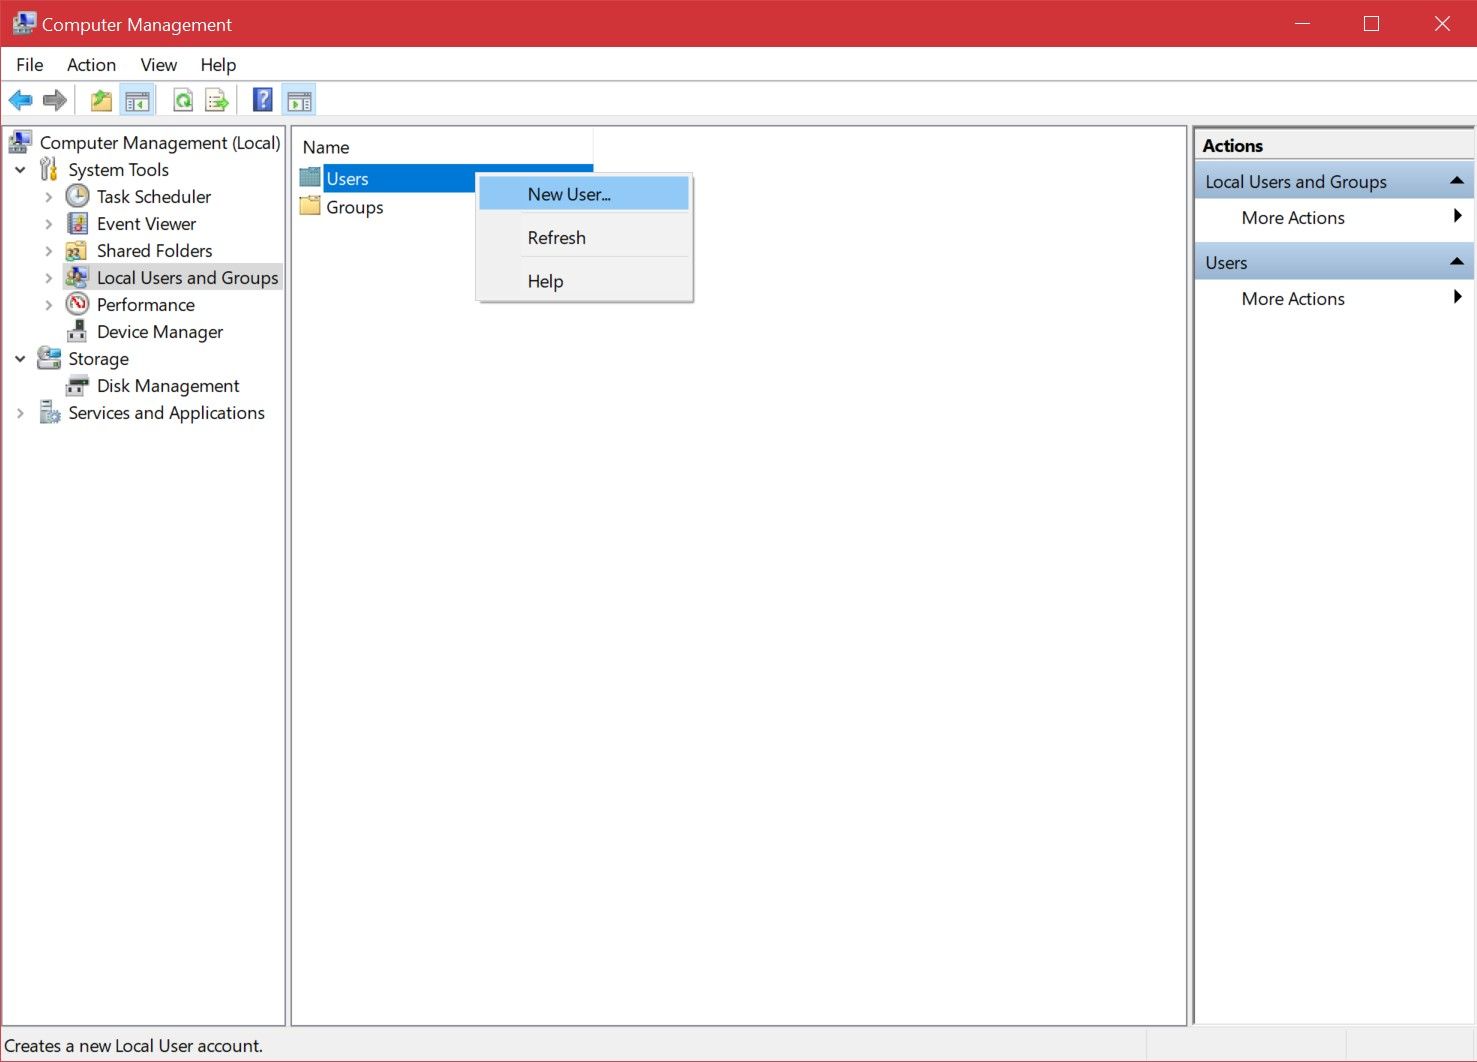
Task: Open Disk Management from the tree
Action: 167,386
